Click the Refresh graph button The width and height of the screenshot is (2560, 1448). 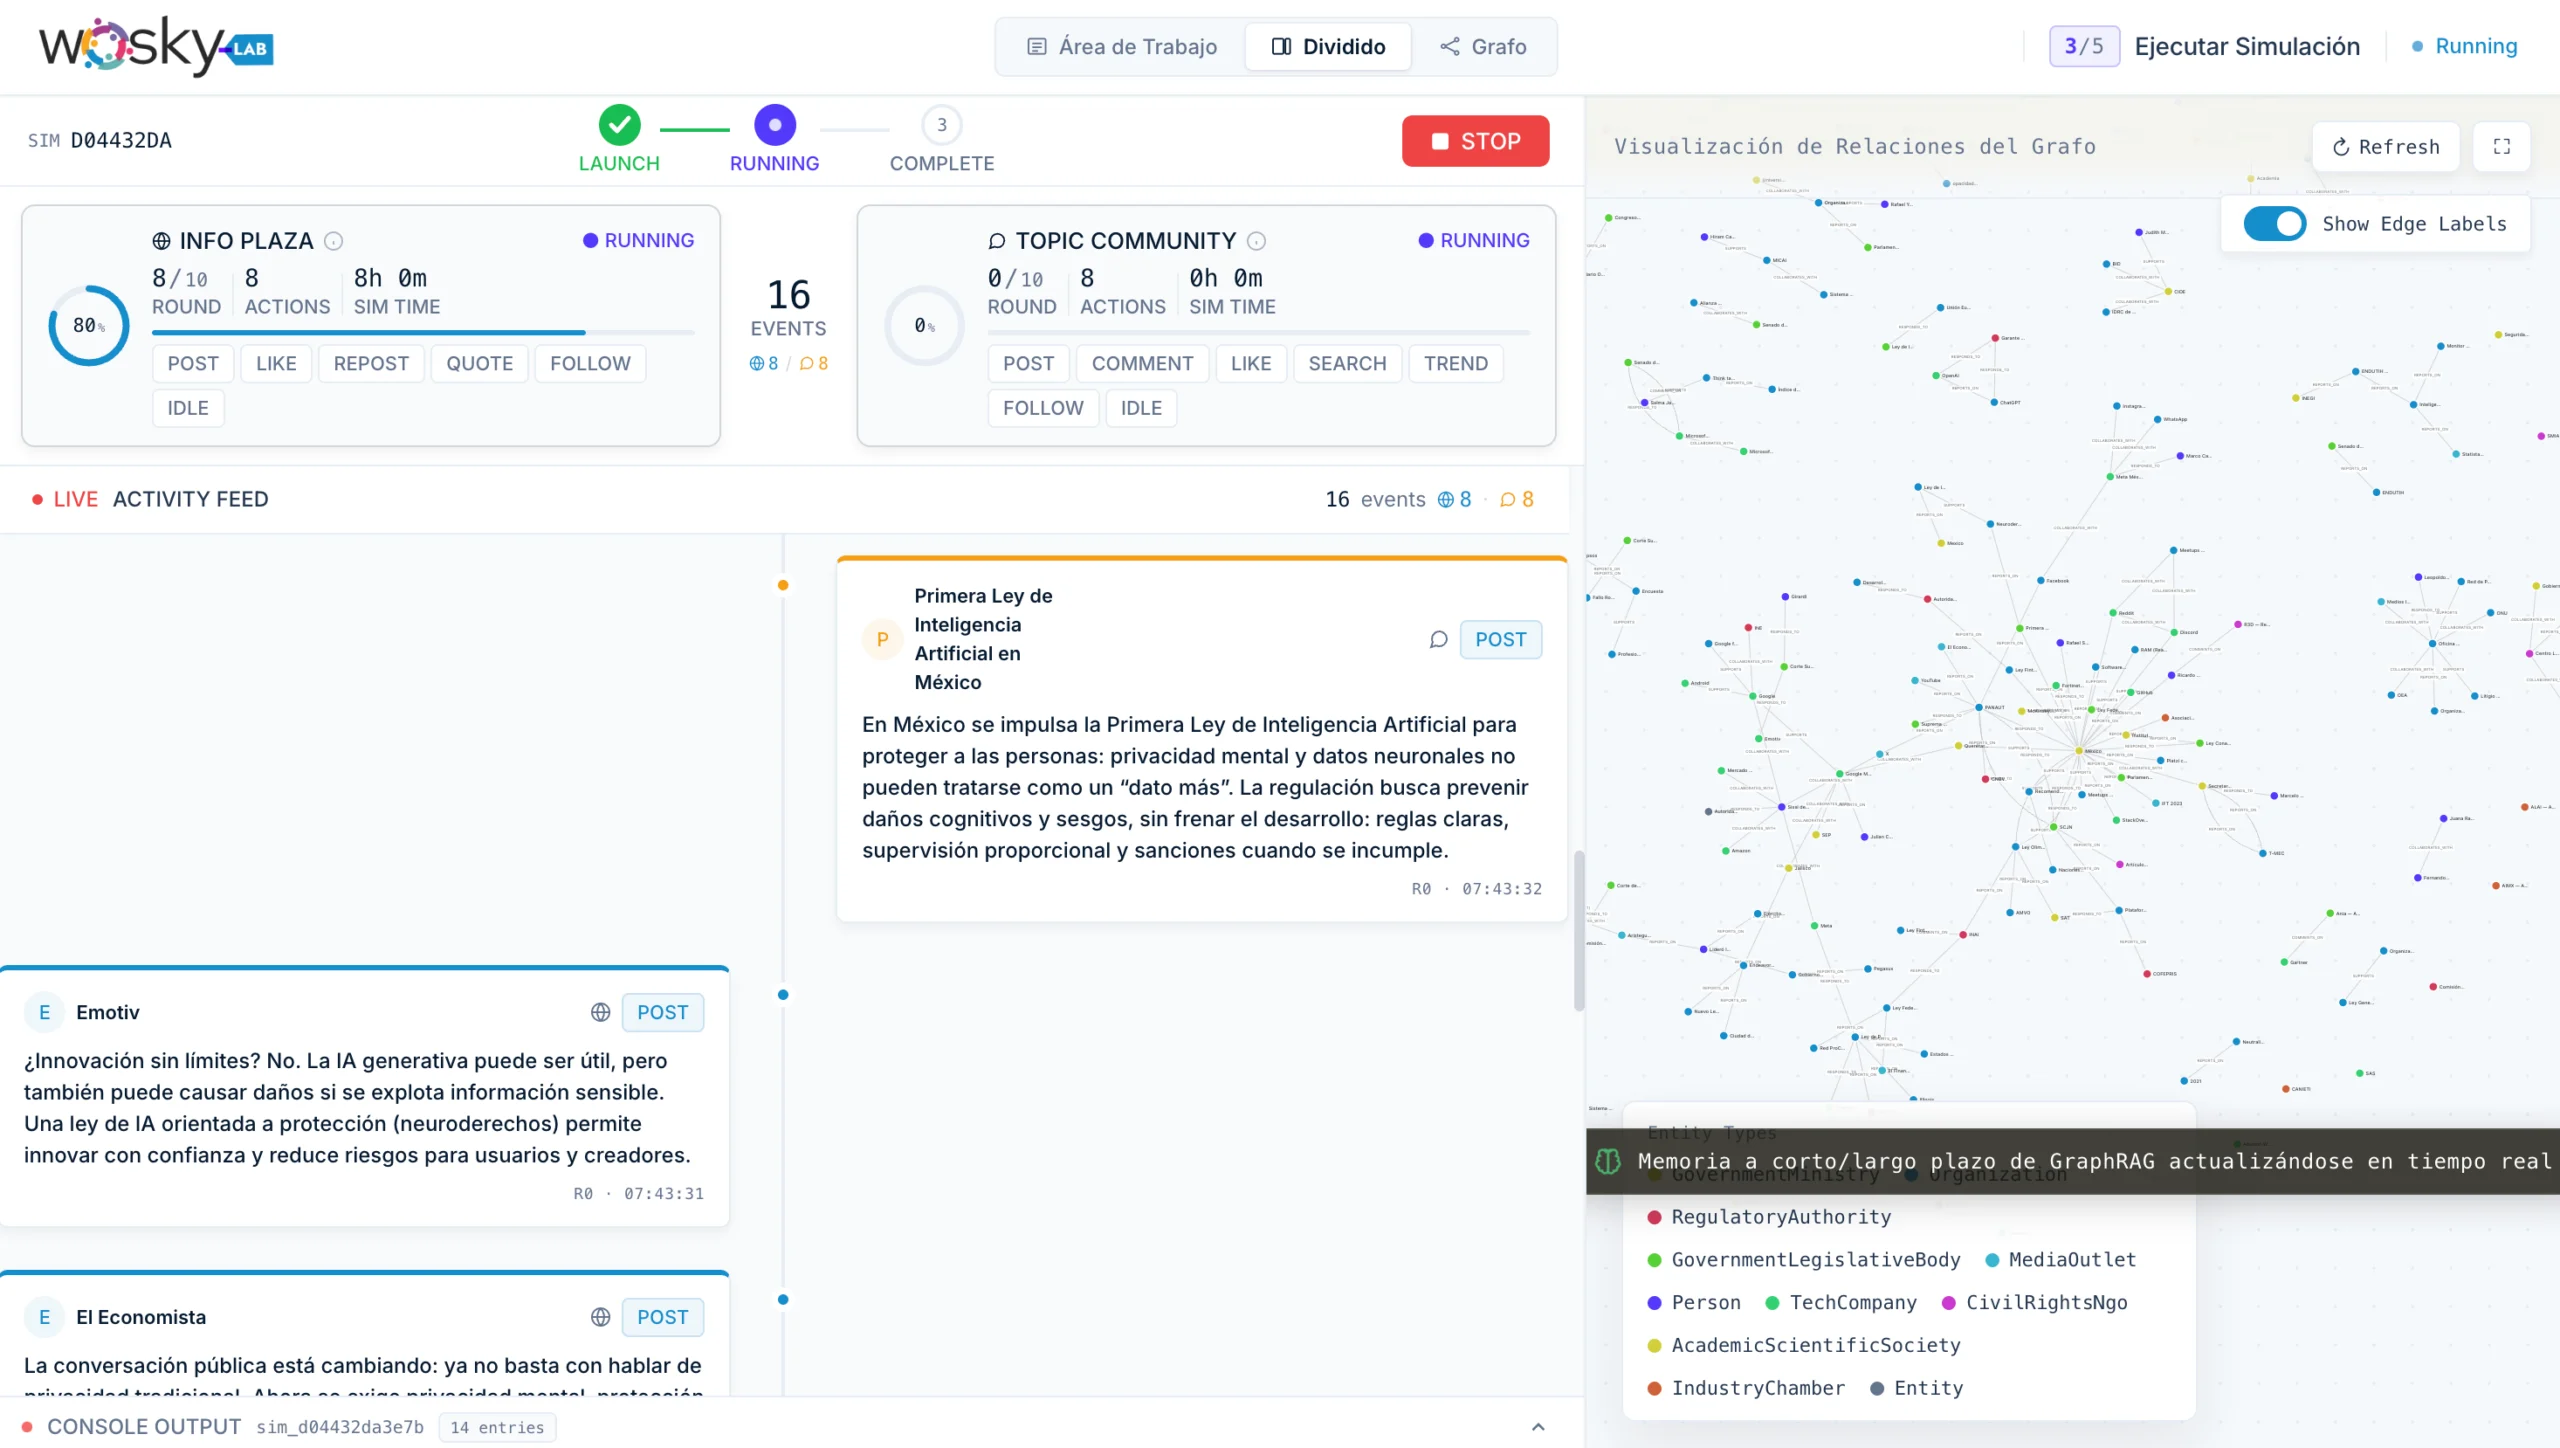coord(2385,147)
